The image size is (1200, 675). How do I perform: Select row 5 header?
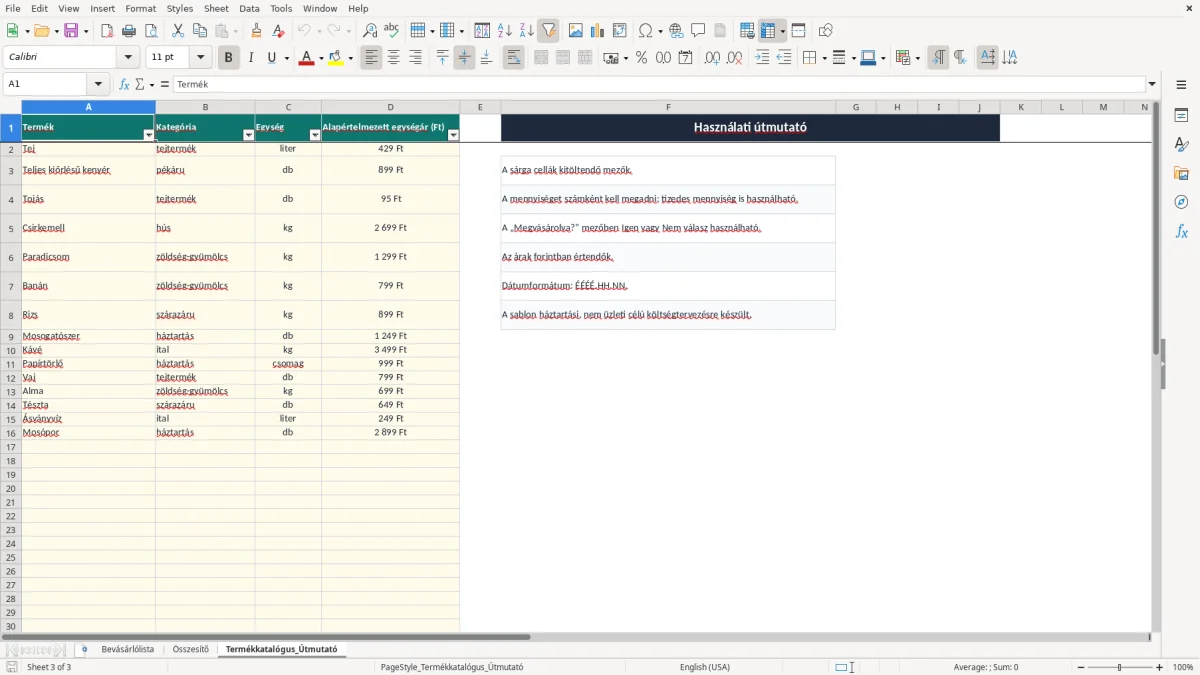[x=11, y=228]
